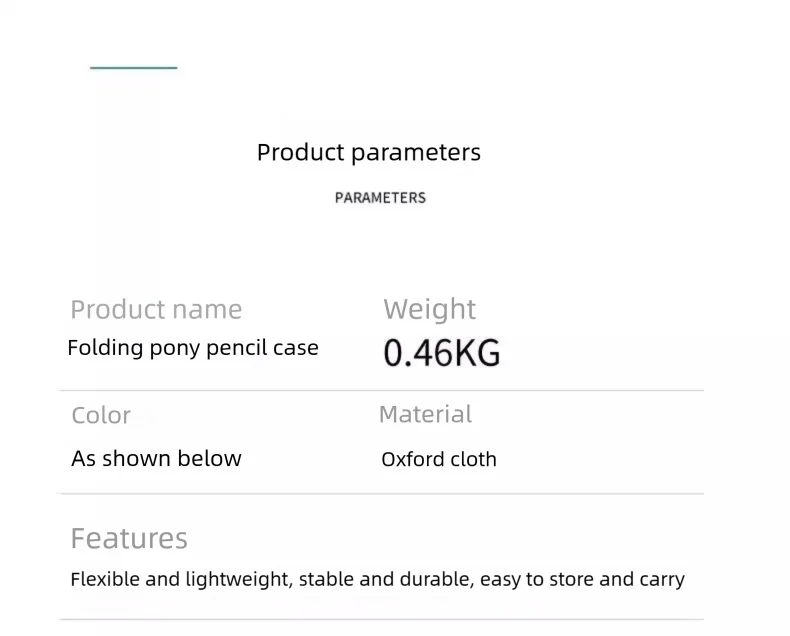Screen dimensions: 790x636
Task: Select the uppercase 'PARAMETERS' subtitle
Action: point(380,198)
